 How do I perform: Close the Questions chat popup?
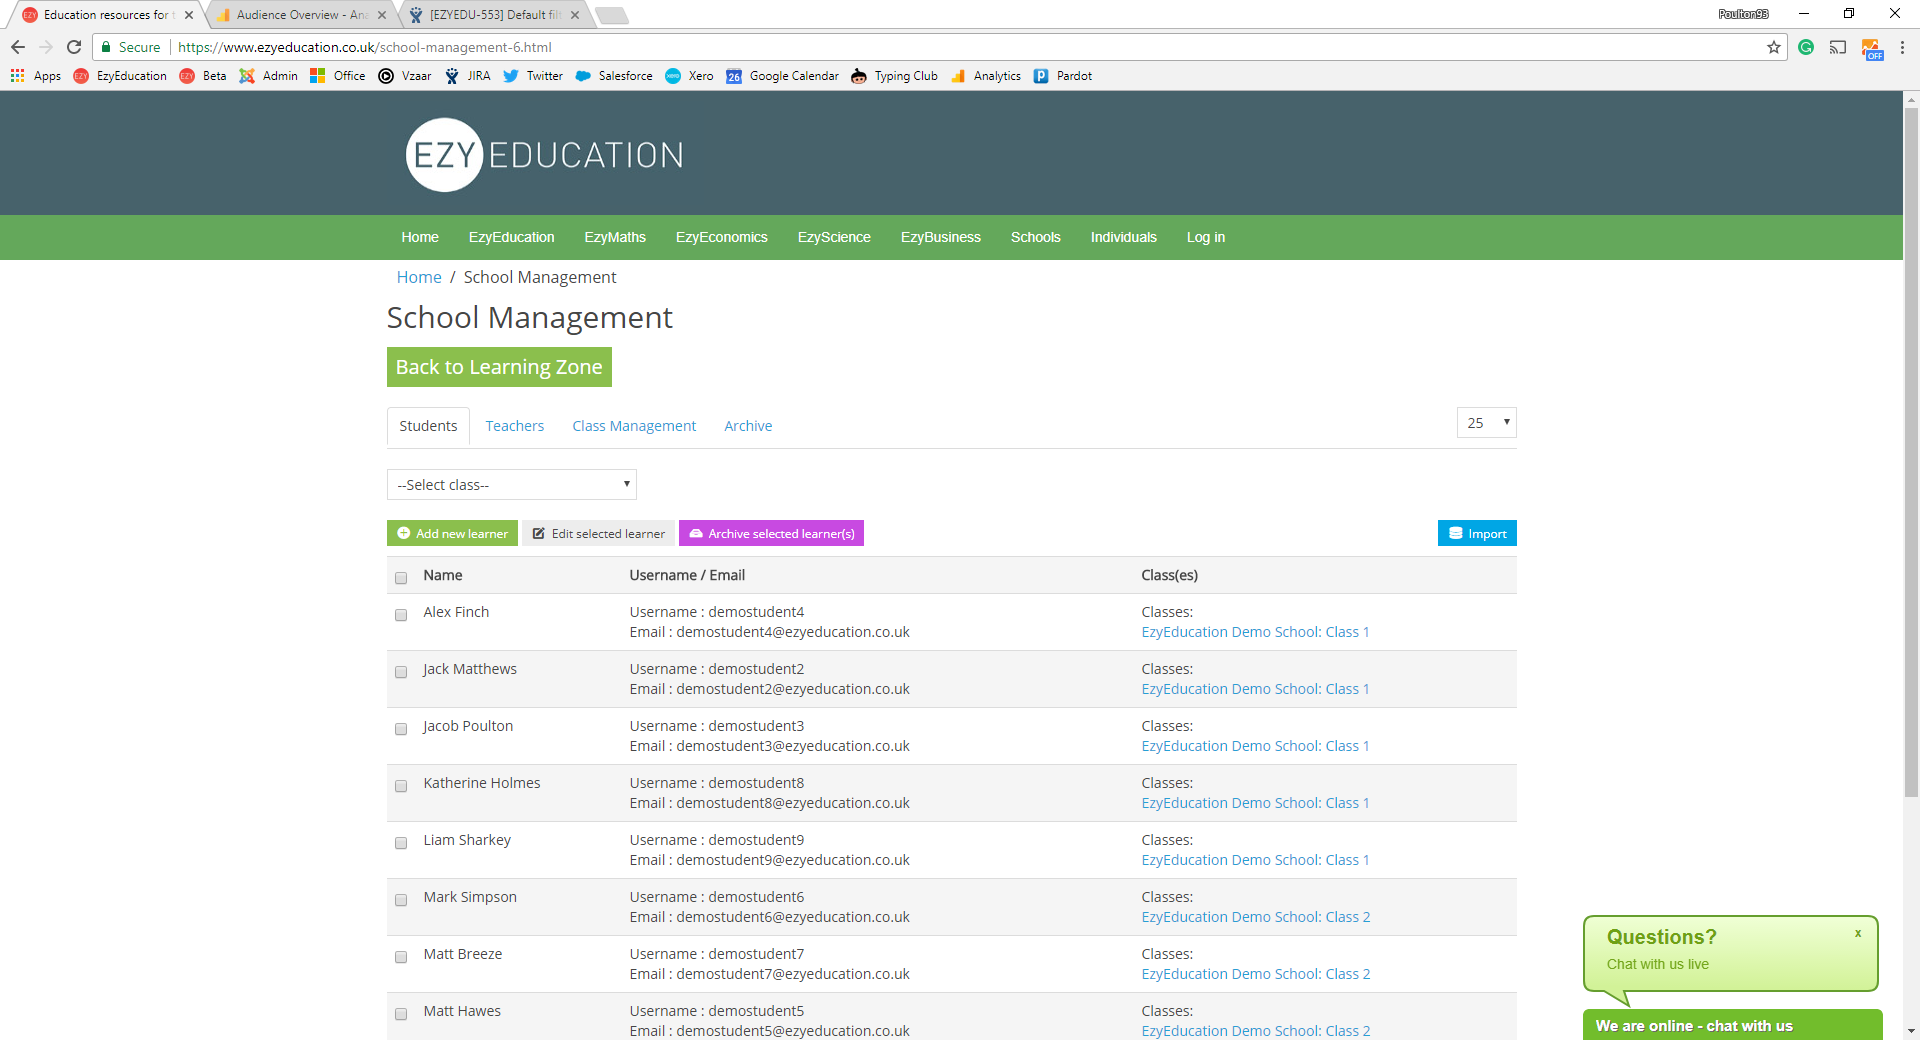click(1858, 933)
